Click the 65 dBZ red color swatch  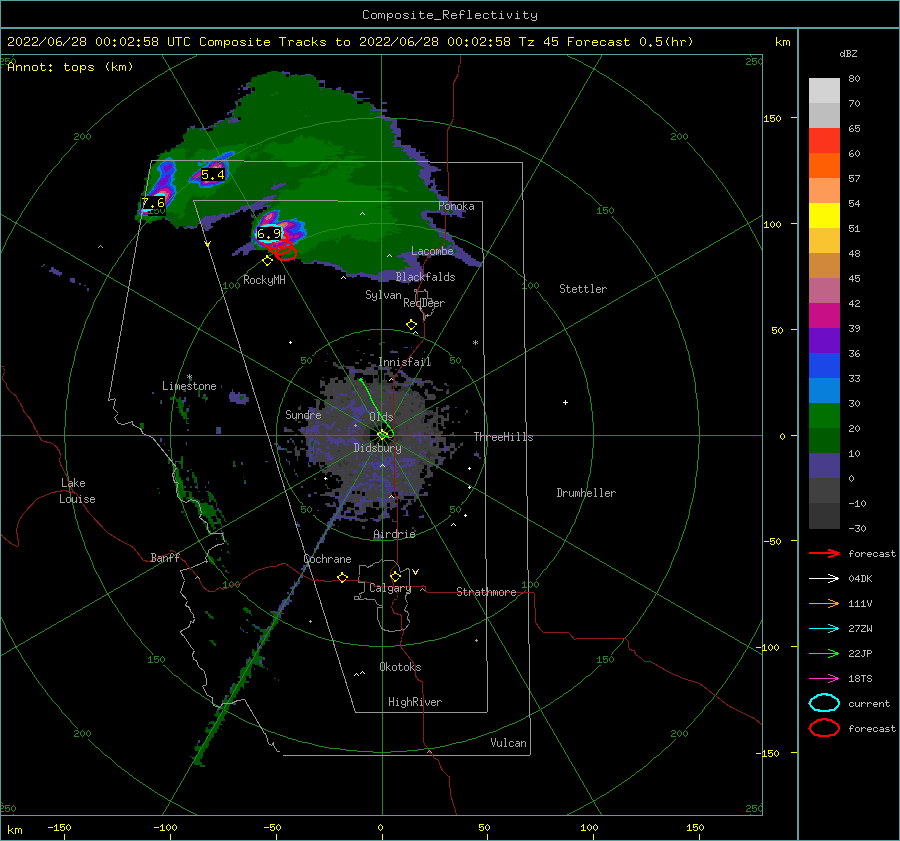click(824, 140)
